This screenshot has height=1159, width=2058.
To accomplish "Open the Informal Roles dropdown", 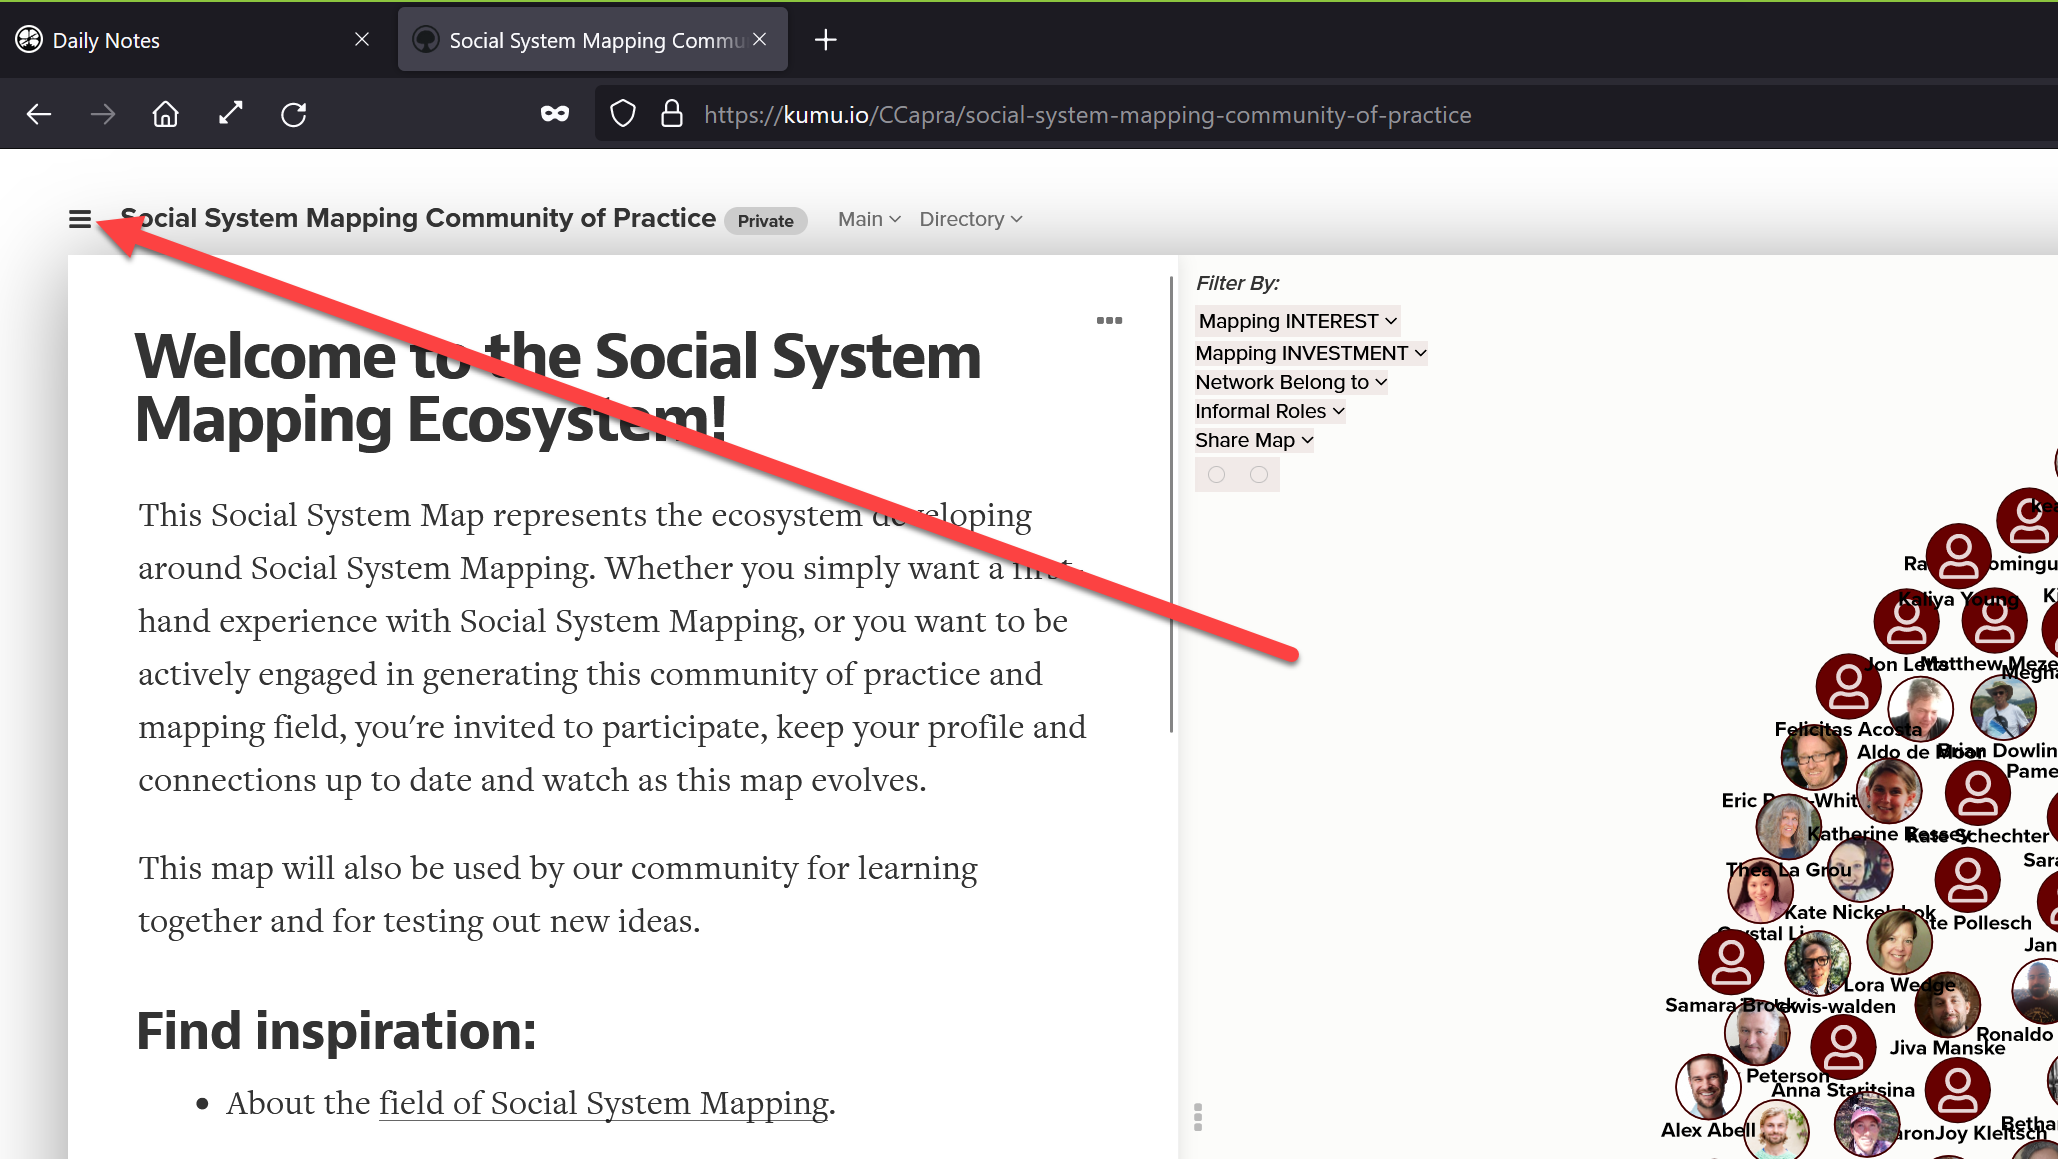I will 1269,411.
